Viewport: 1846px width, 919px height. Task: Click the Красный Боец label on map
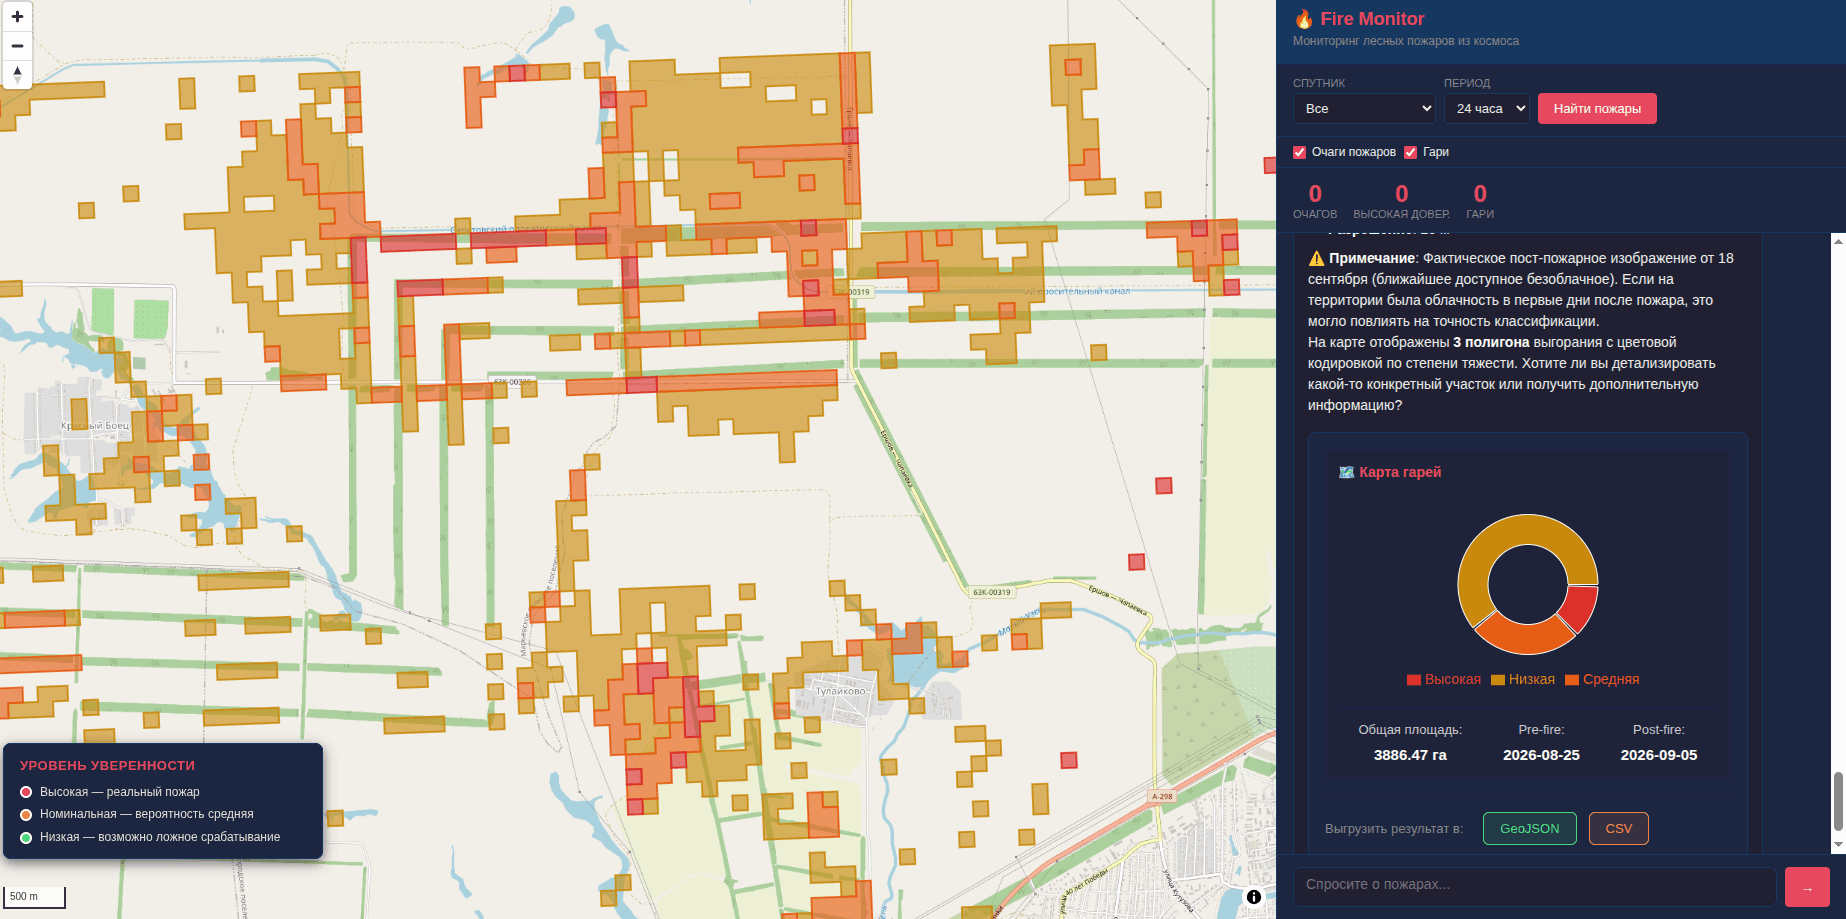(x=95, y=426)
